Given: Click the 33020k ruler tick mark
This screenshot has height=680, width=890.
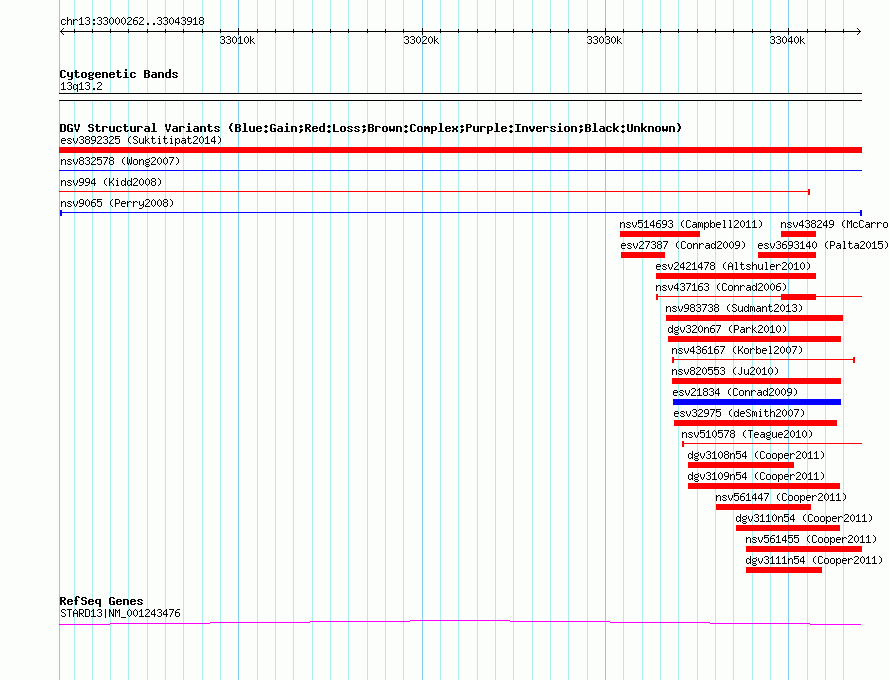Looking at the screenshot, I should pos(422,32).
